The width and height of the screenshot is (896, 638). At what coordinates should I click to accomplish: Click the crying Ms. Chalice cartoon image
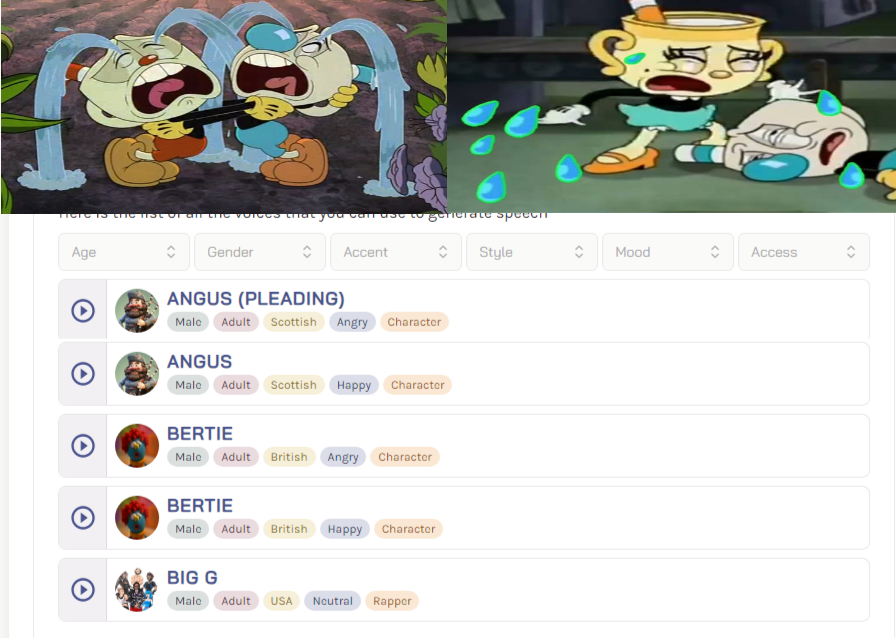pos(671,106)
